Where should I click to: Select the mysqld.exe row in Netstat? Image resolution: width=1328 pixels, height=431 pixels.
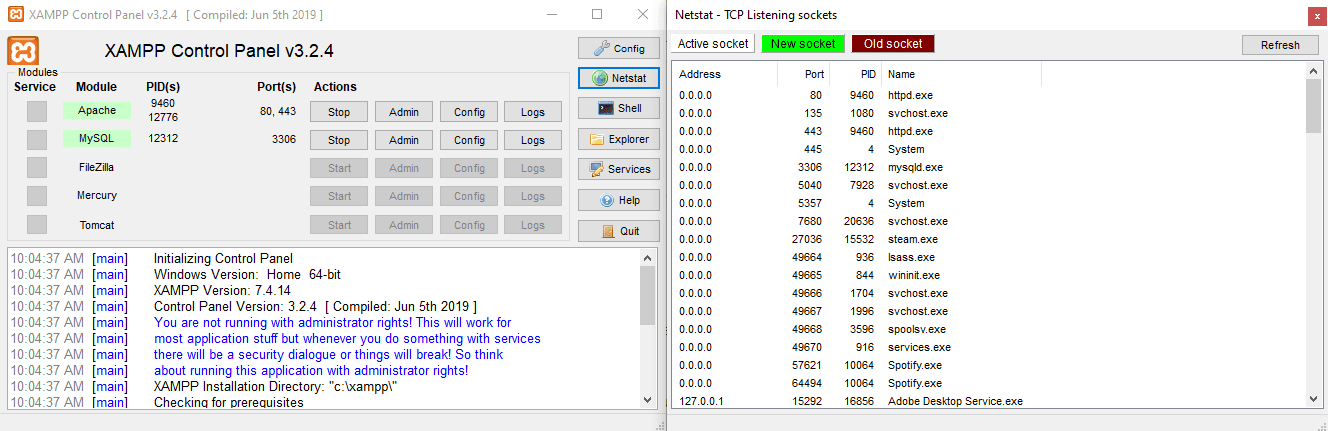coord(989,167)
